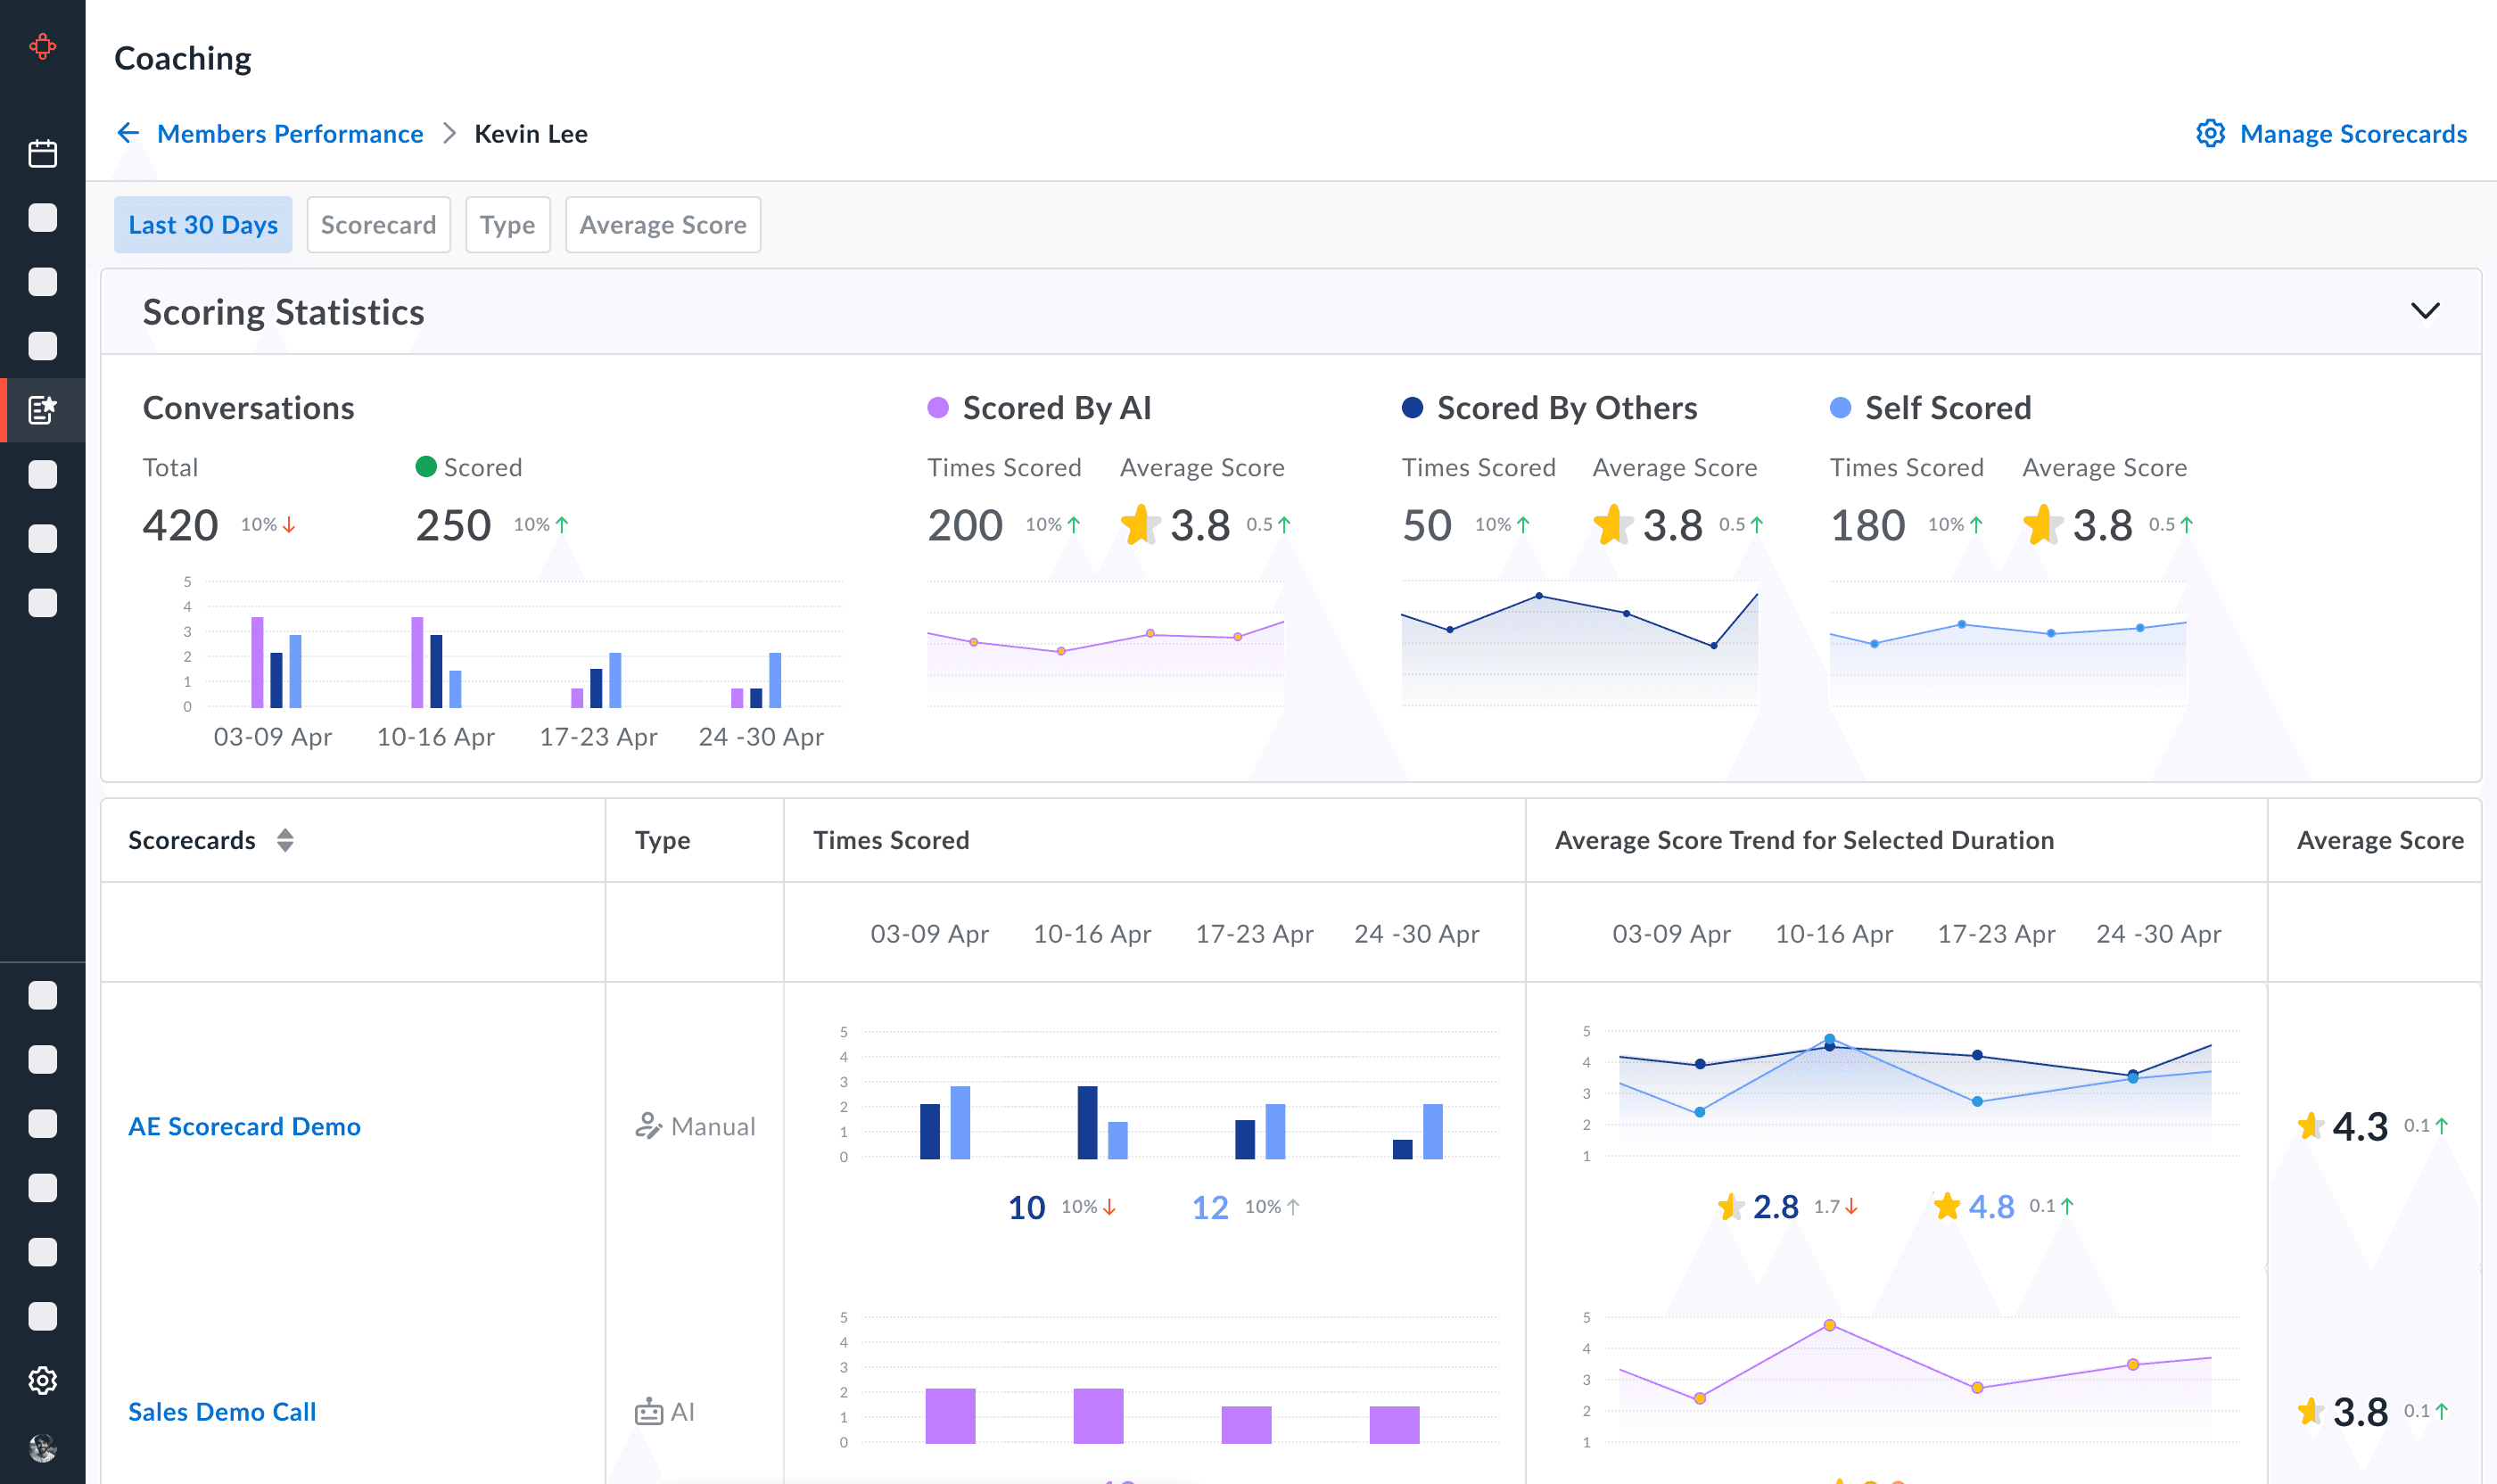The image size is (2497, 1484).
Task: Go to Members Performance breadcrumb
Action: point(290,133)
